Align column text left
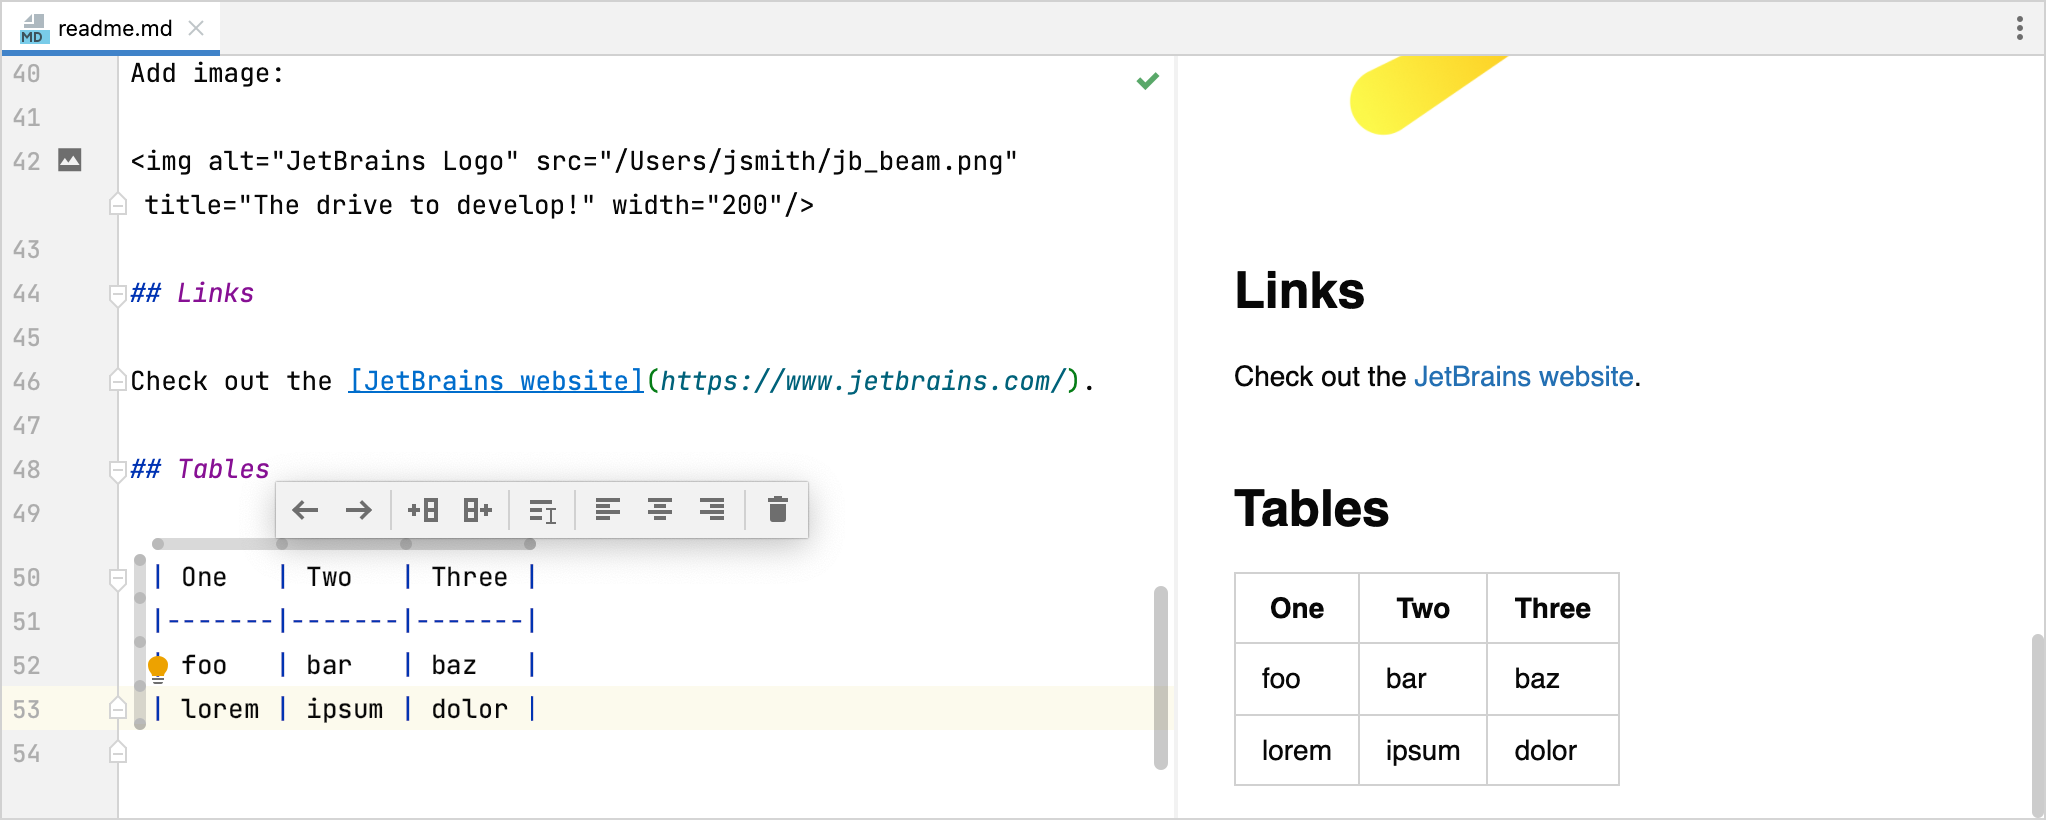The height and width of the screenshot is (820, 2046). pos(607,509)
